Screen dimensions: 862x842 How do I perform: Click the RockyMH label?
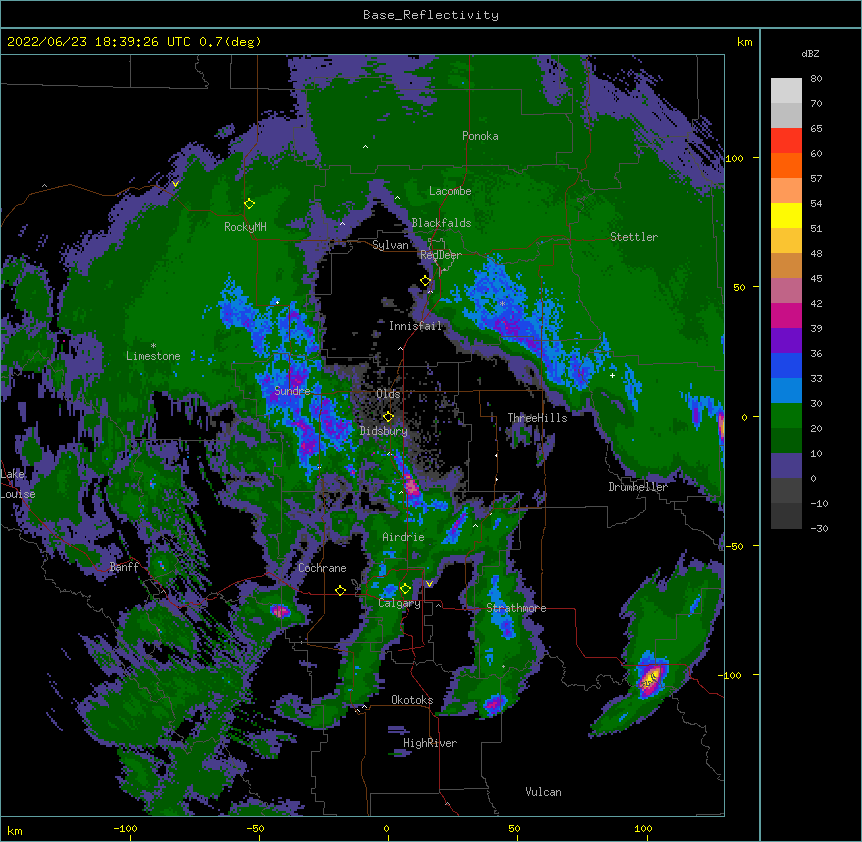point(245,227)
